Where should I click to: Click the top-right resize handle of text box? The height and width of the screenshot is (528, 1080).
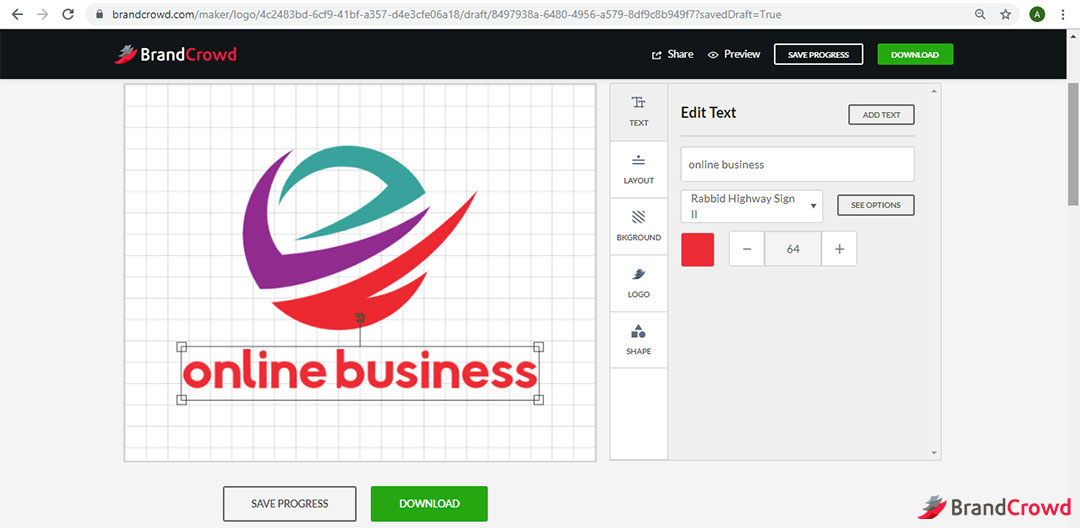[x=539, y=346]
